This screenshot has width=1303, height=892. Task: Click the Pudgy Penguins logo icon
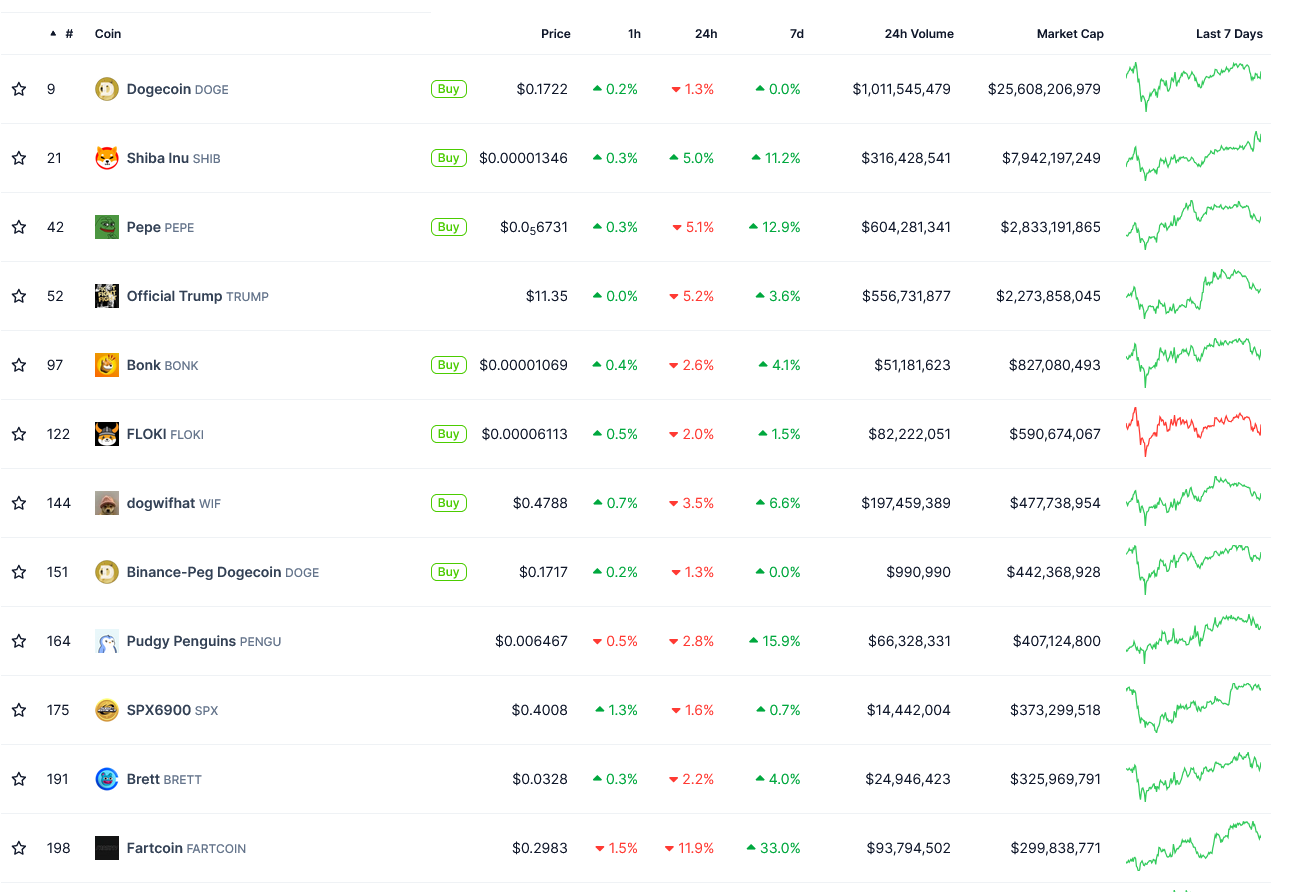pos(106,641)
